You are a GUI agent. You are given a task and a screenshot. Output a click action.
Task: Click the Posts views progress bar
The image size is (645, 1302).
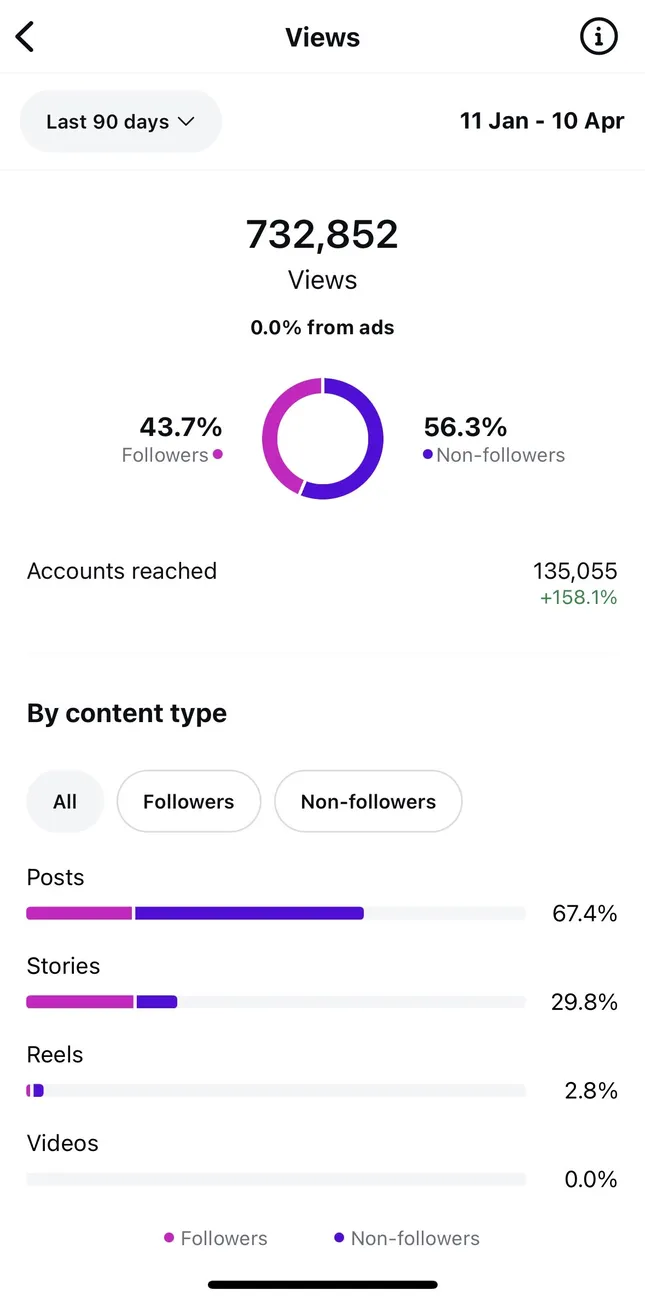tap(276, 913)
